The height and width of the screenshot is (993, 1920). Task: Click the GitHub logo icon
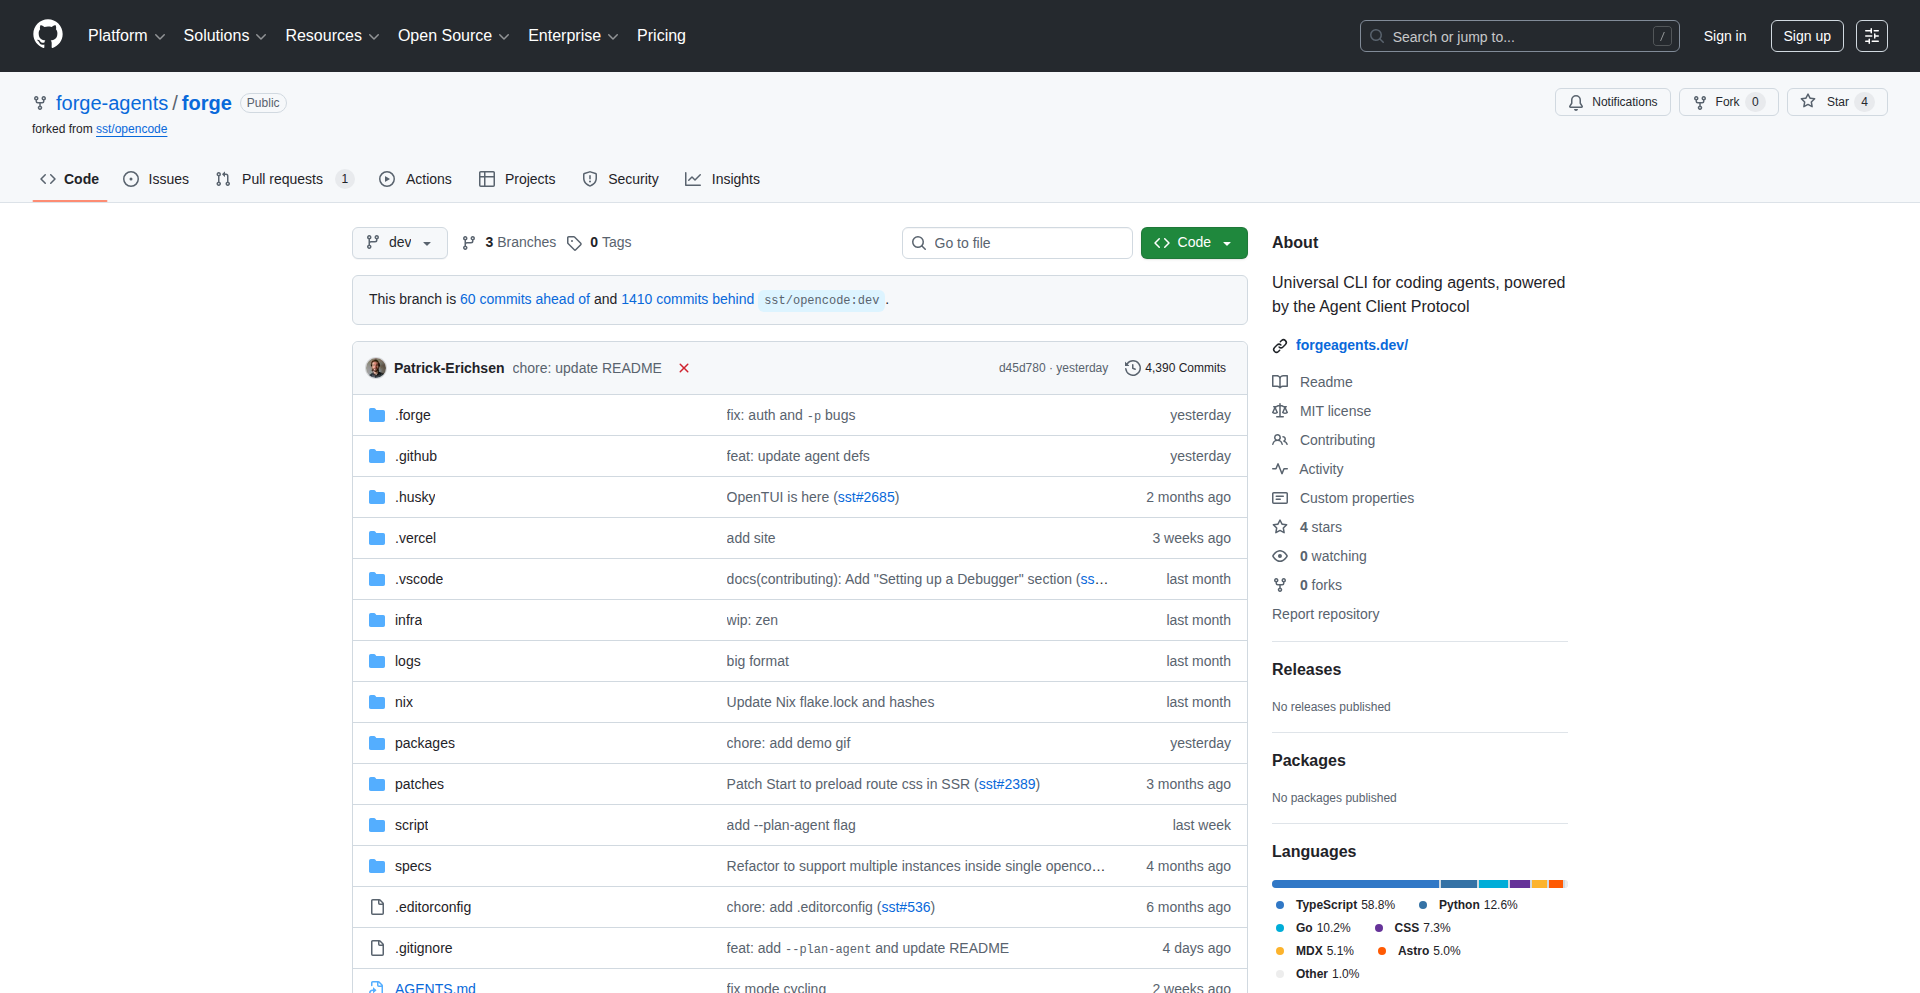tap(47, 35)
